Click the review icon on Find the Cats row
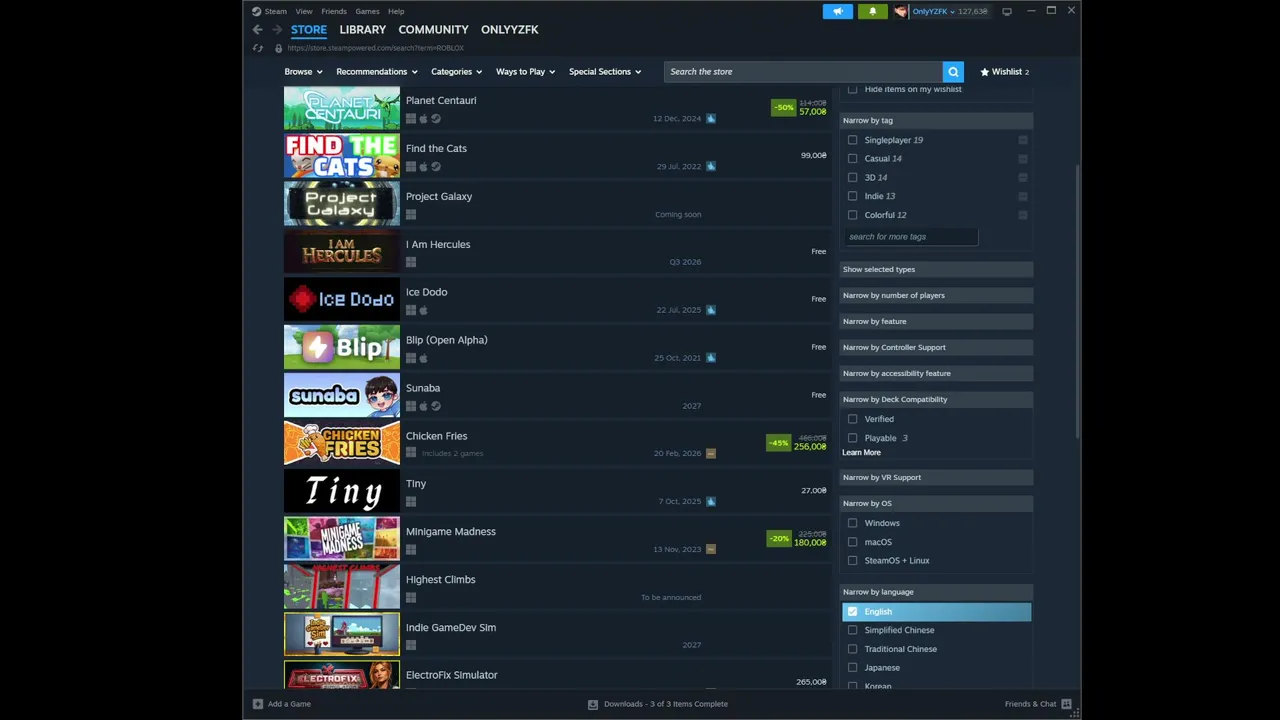The width and height of the screenshot is (1280, 720). (711, 166)
